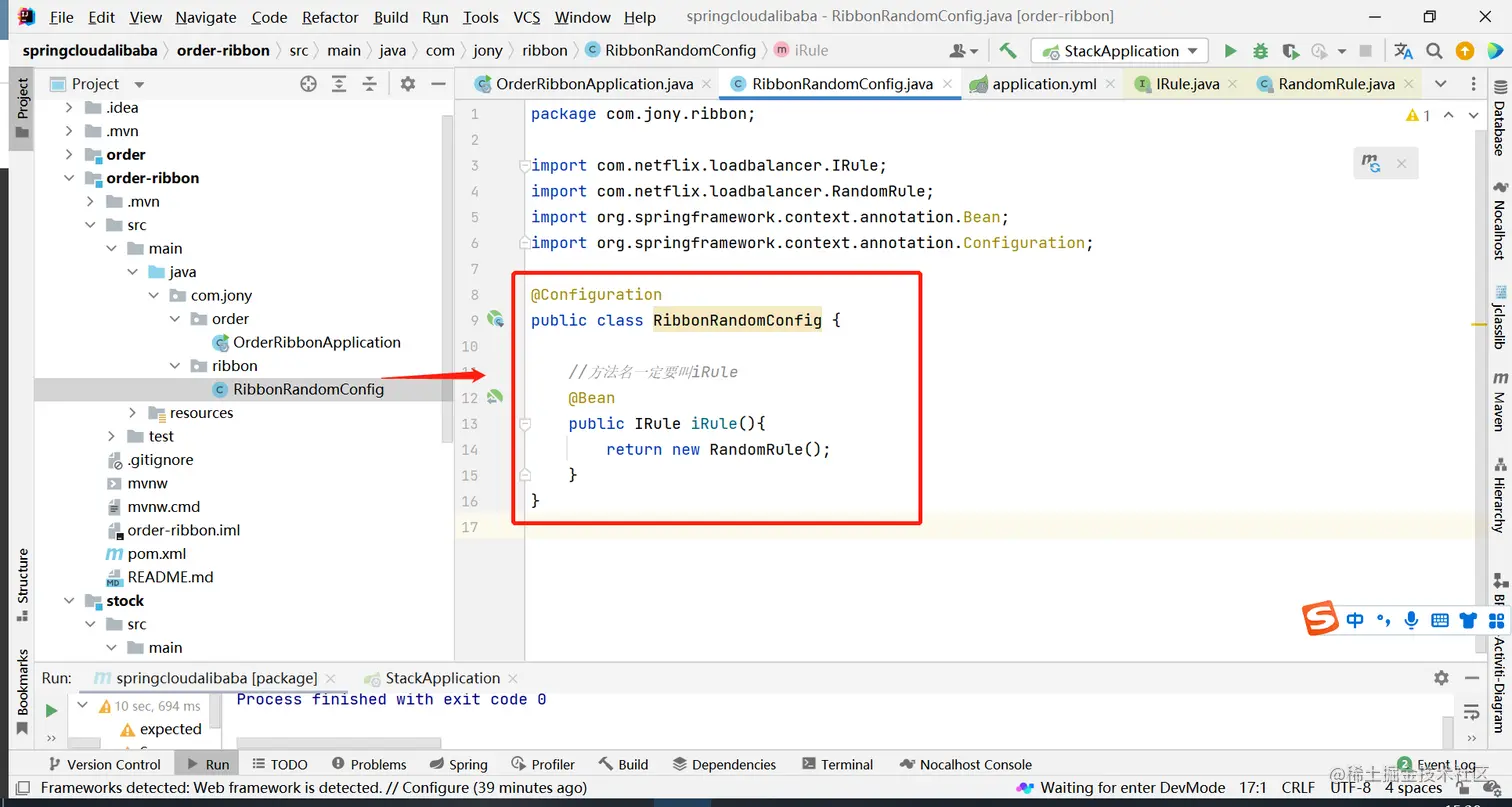The width and height of the screenshot is (1512, 807).
Task: Open the Refactor menu
Action: (330, 17)
